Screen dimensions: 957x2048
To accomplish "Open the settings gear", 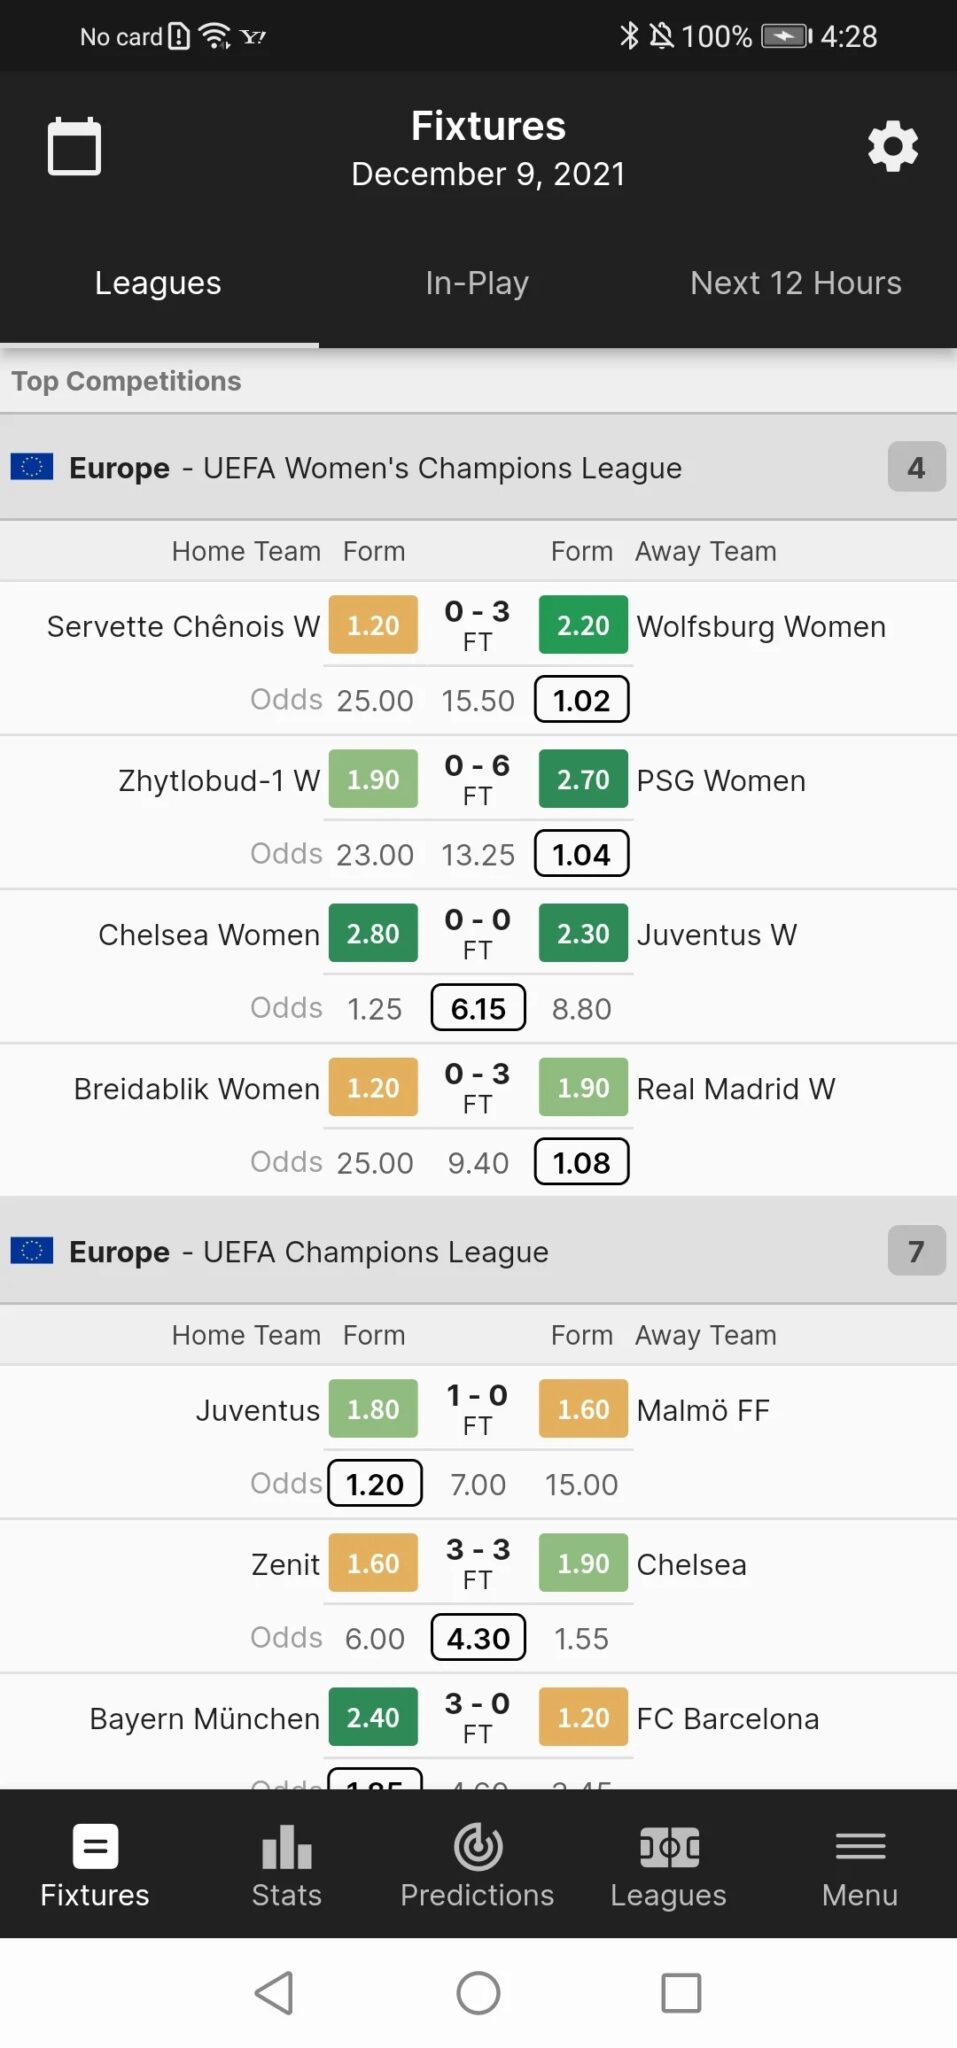I will (892, 145).
